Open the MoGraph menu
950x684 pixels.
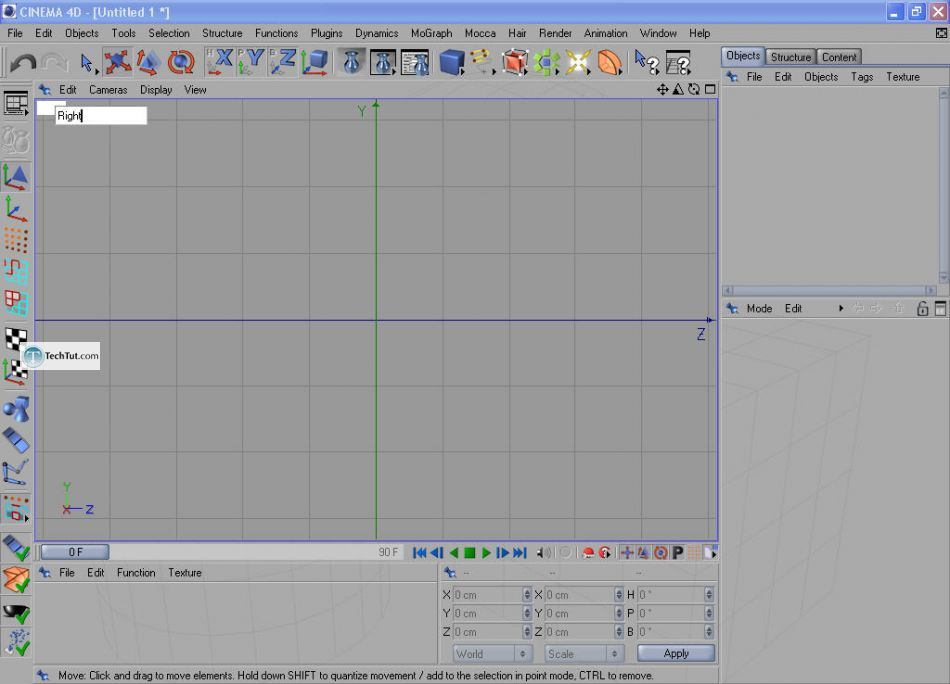(x=431, y=33)
